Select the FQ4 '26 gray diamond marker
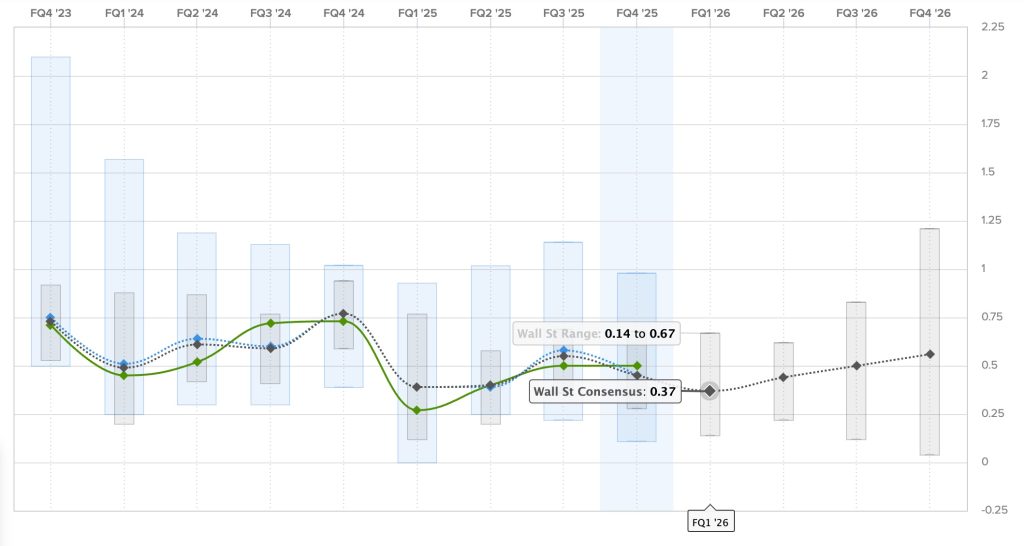The width and height of the screenshot is (1024, 546). pyautogui.click(x=930, y=354)
